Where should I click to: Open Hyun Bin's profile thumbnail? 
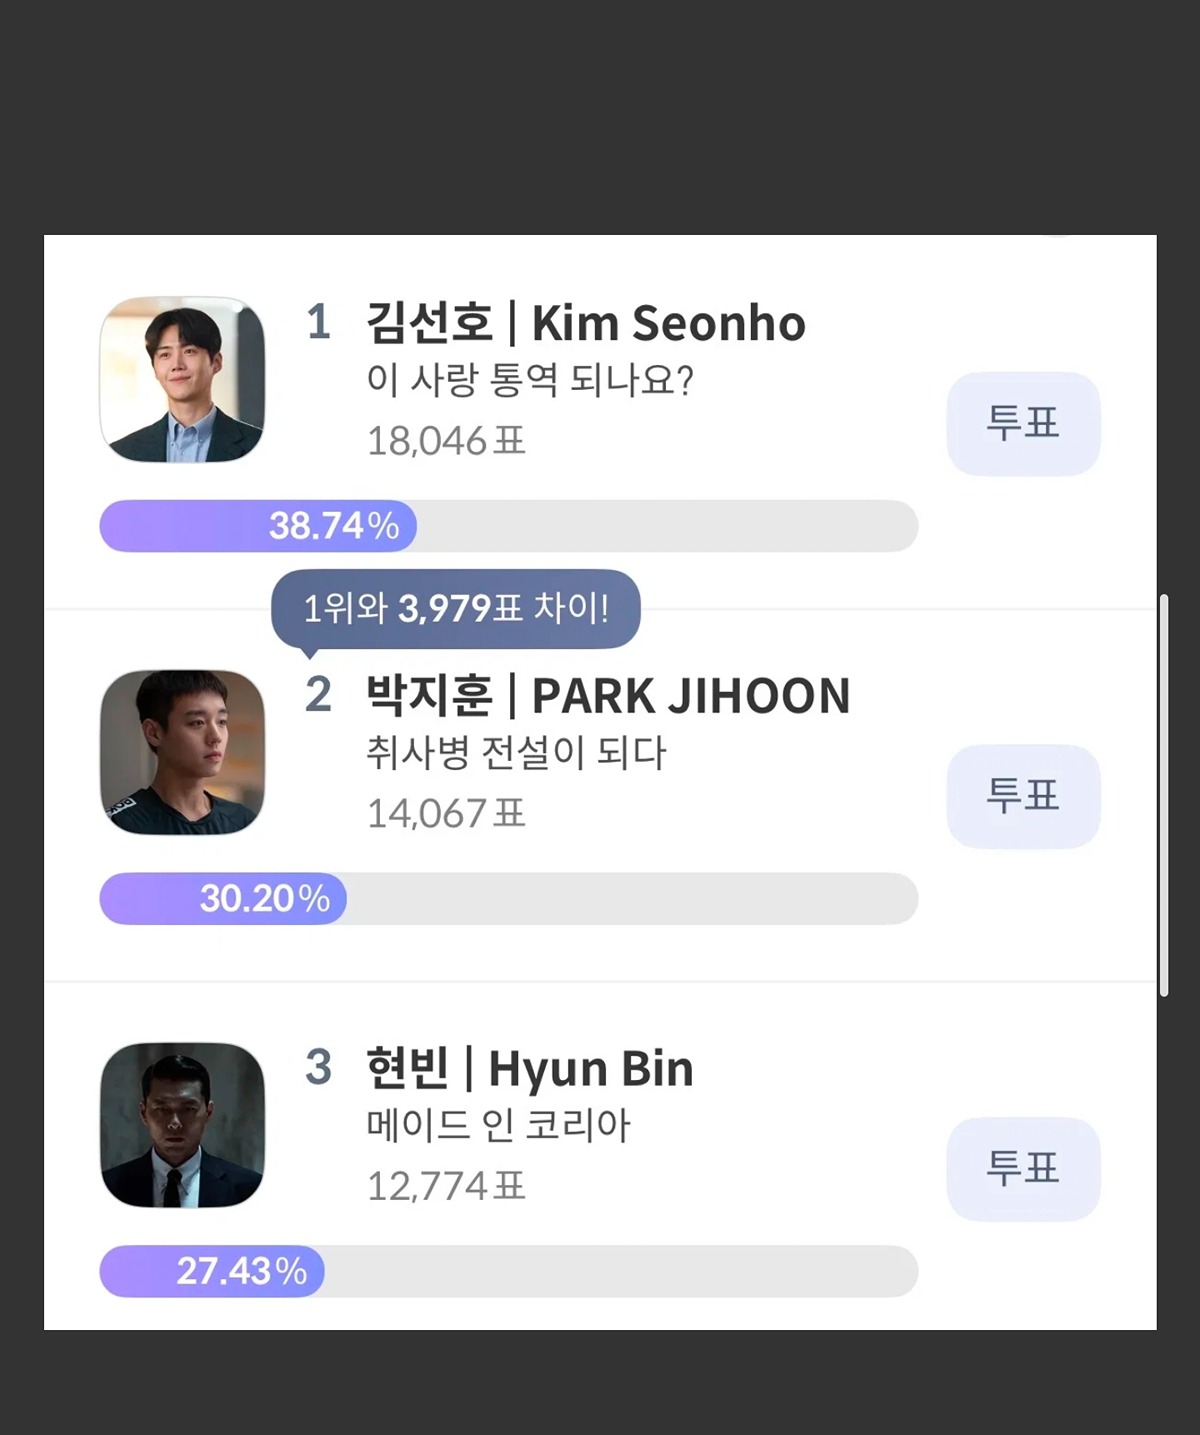(x=182, y=1125)
